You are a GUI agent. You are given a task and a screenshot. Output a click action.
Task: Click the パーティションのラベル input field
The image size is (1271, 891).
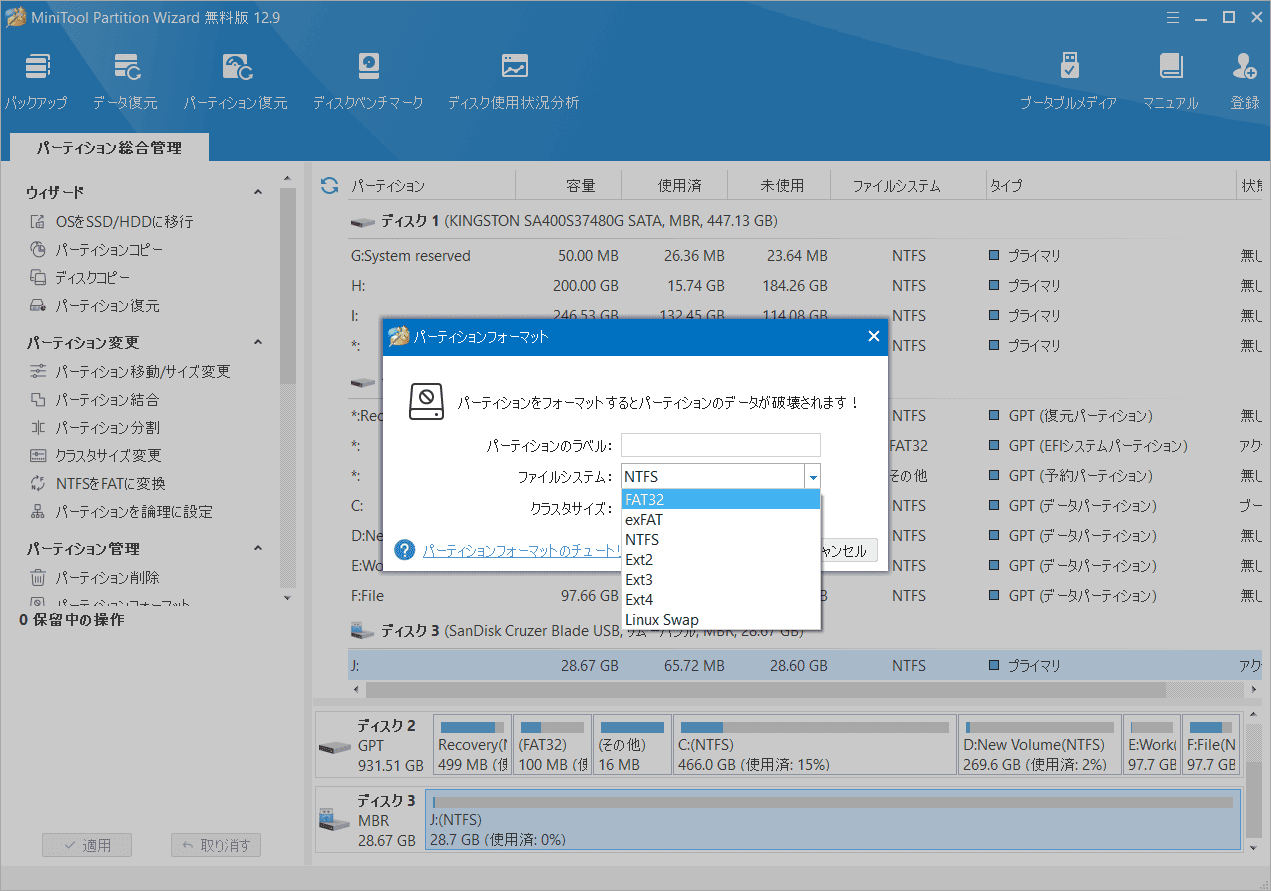click(721, 445)
